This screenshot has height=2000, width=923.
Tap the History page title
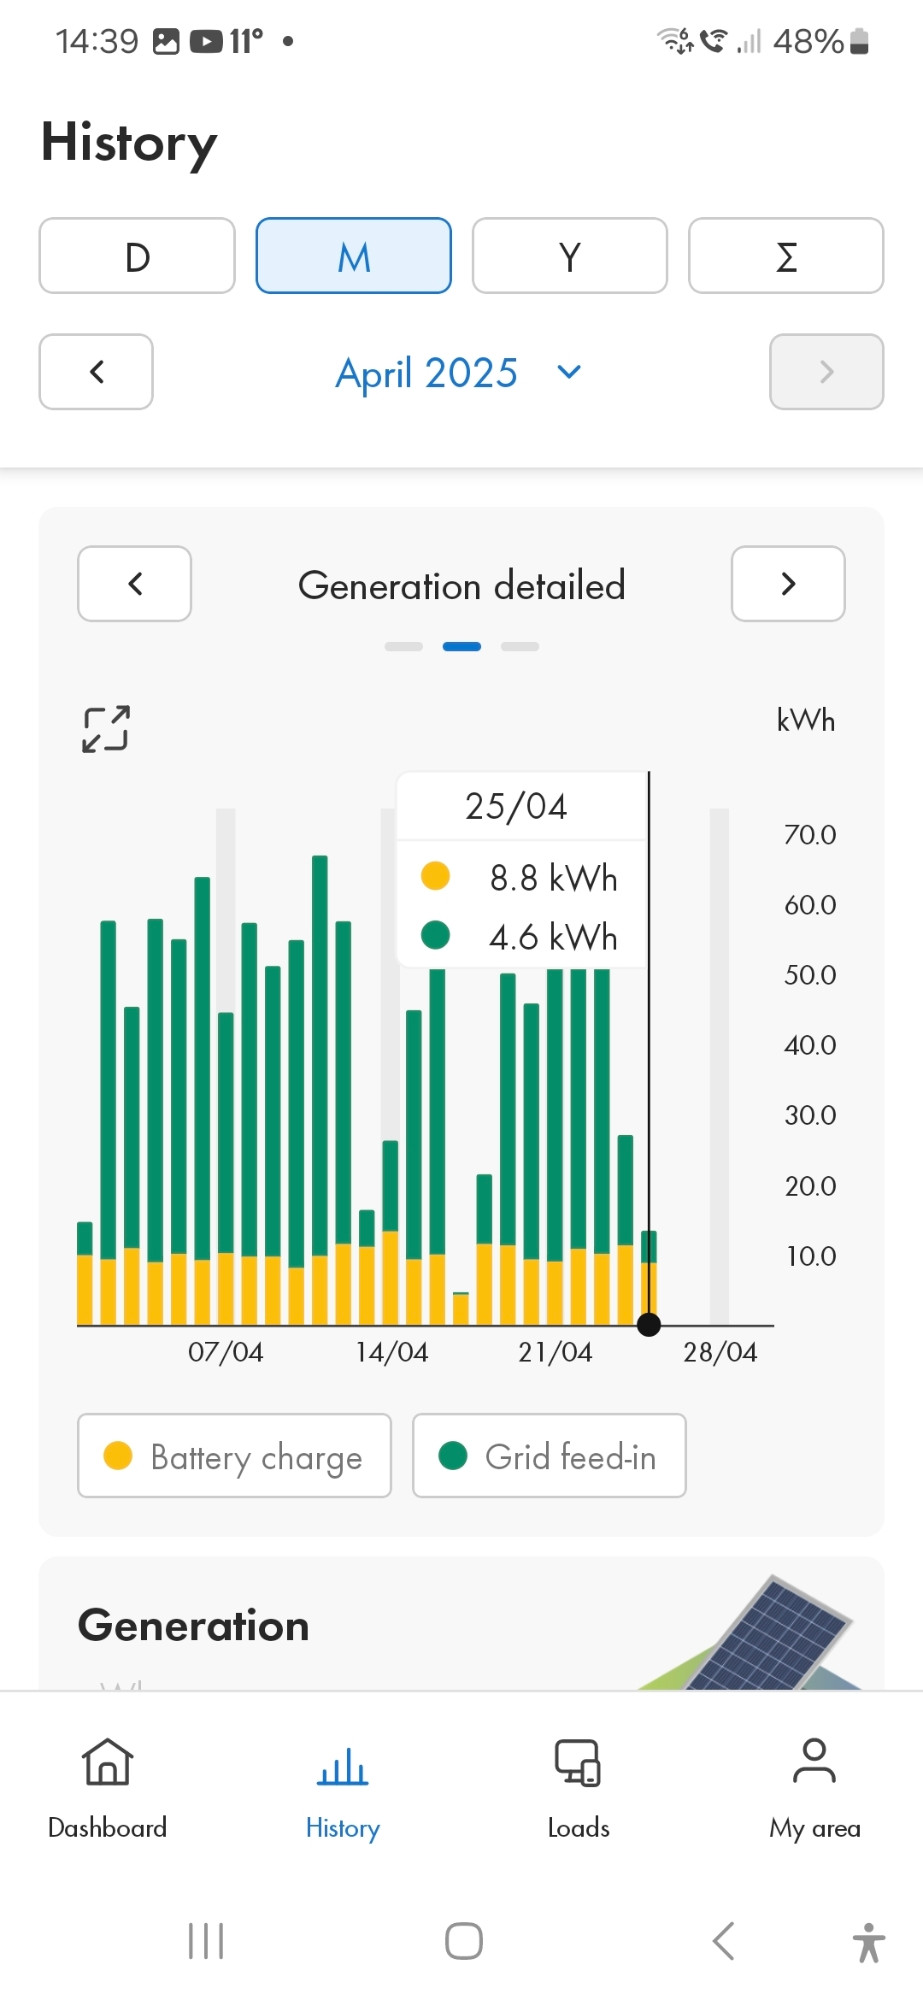129,143
